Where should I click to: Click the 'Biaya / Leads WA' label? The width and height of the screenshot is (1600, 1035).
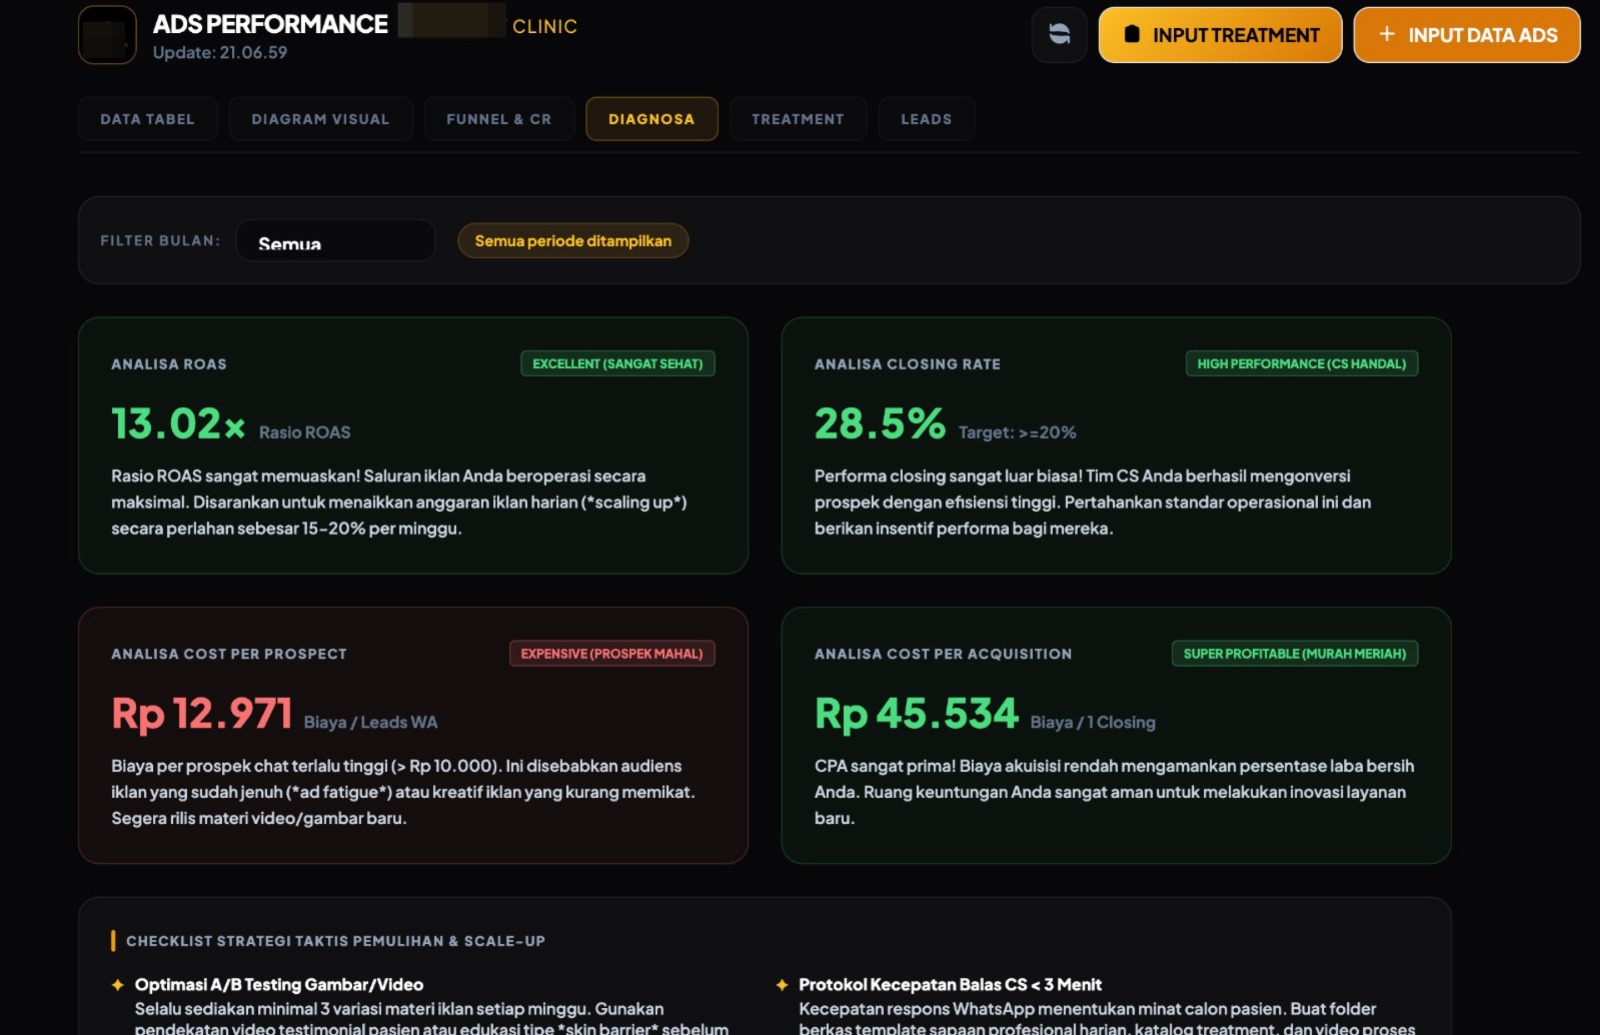coord(371,723)
